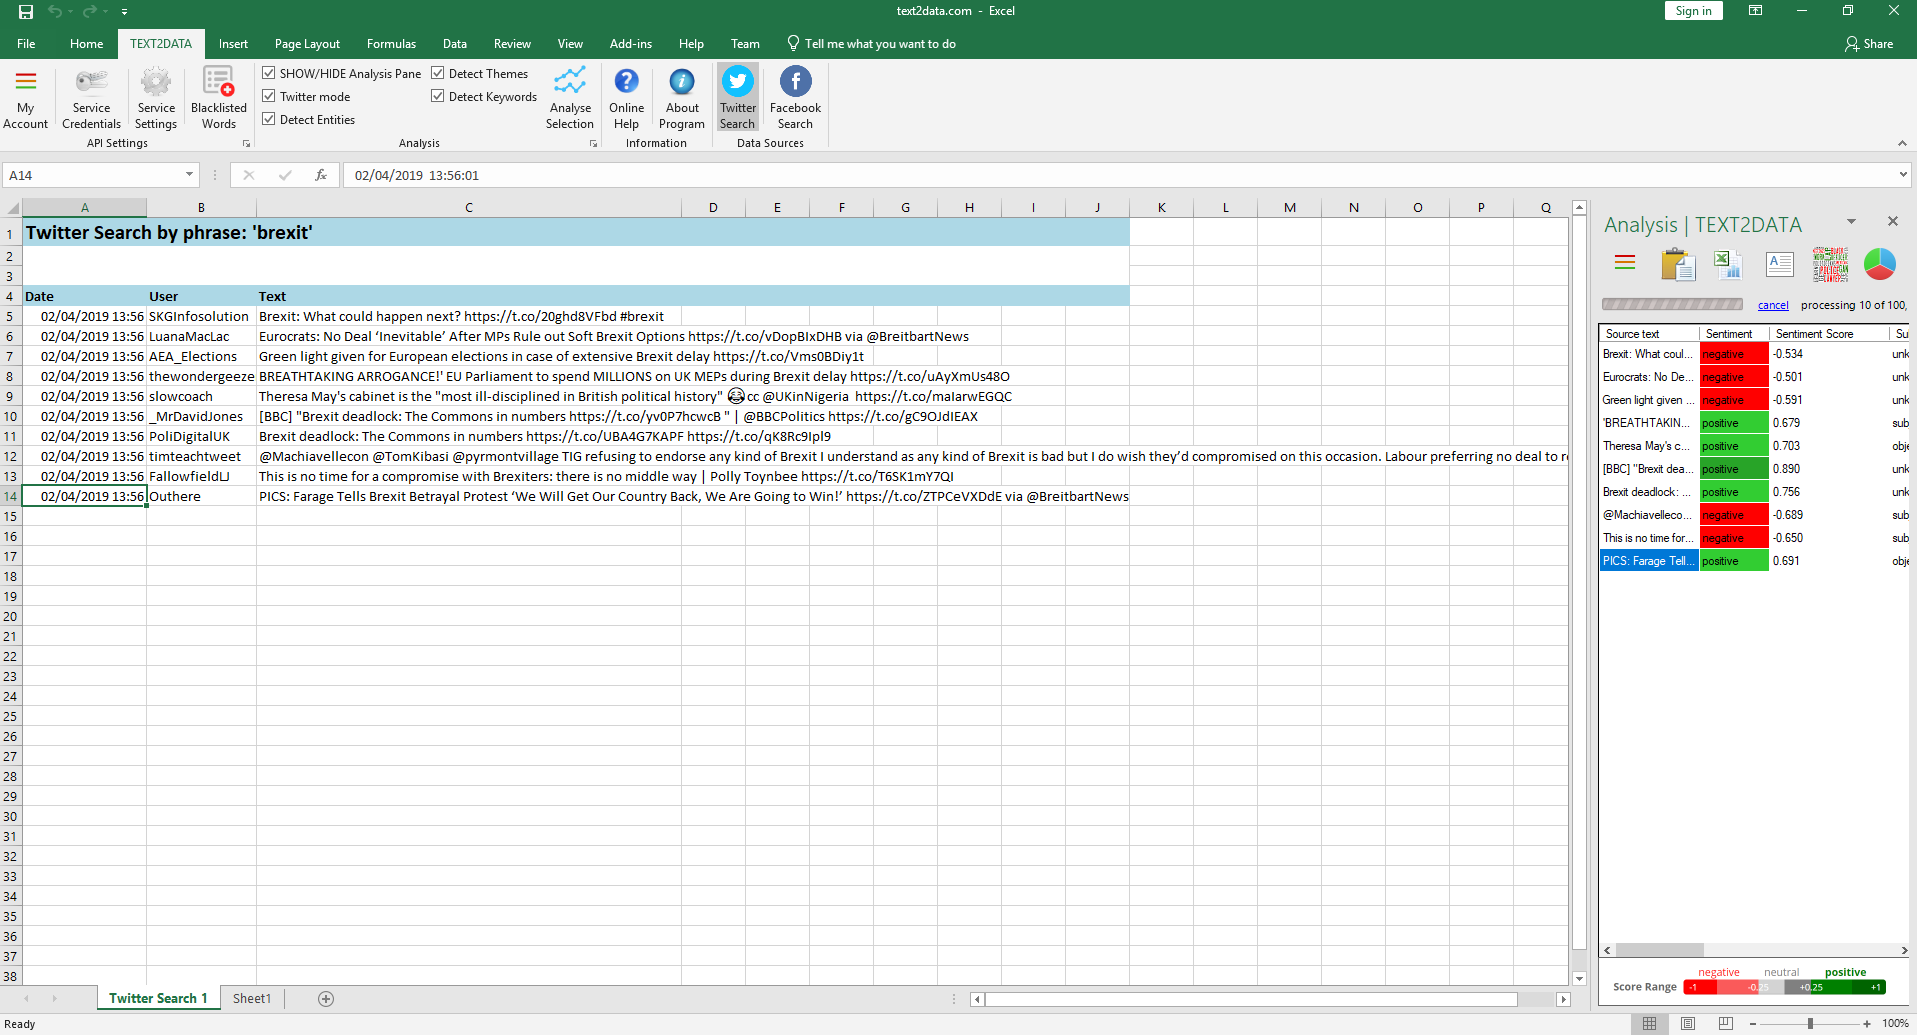Expand the formula bar
This screenshot has width=1917, height=1035.
1902,175
